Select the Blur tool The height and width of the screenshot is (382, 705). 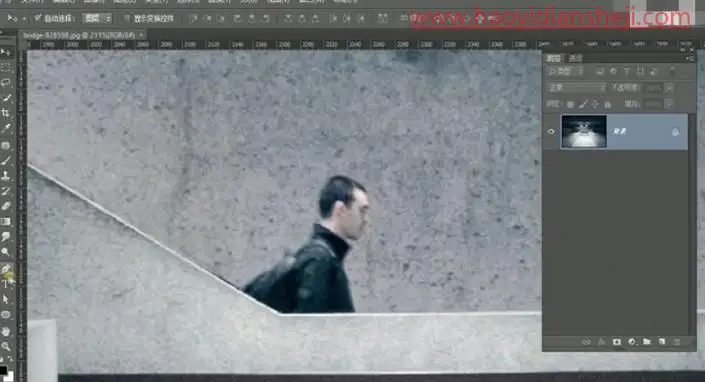pos(6,236)
